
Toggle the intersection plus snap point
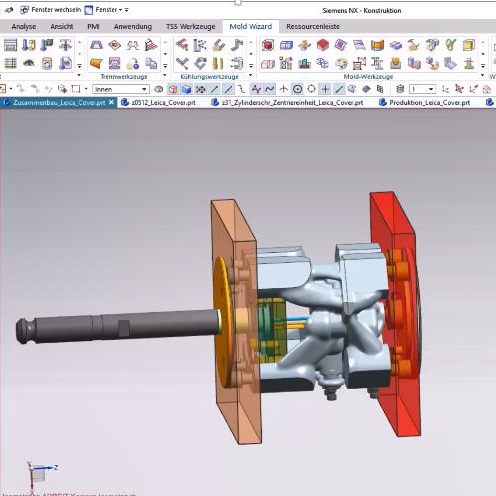click(x=325, y=89)
